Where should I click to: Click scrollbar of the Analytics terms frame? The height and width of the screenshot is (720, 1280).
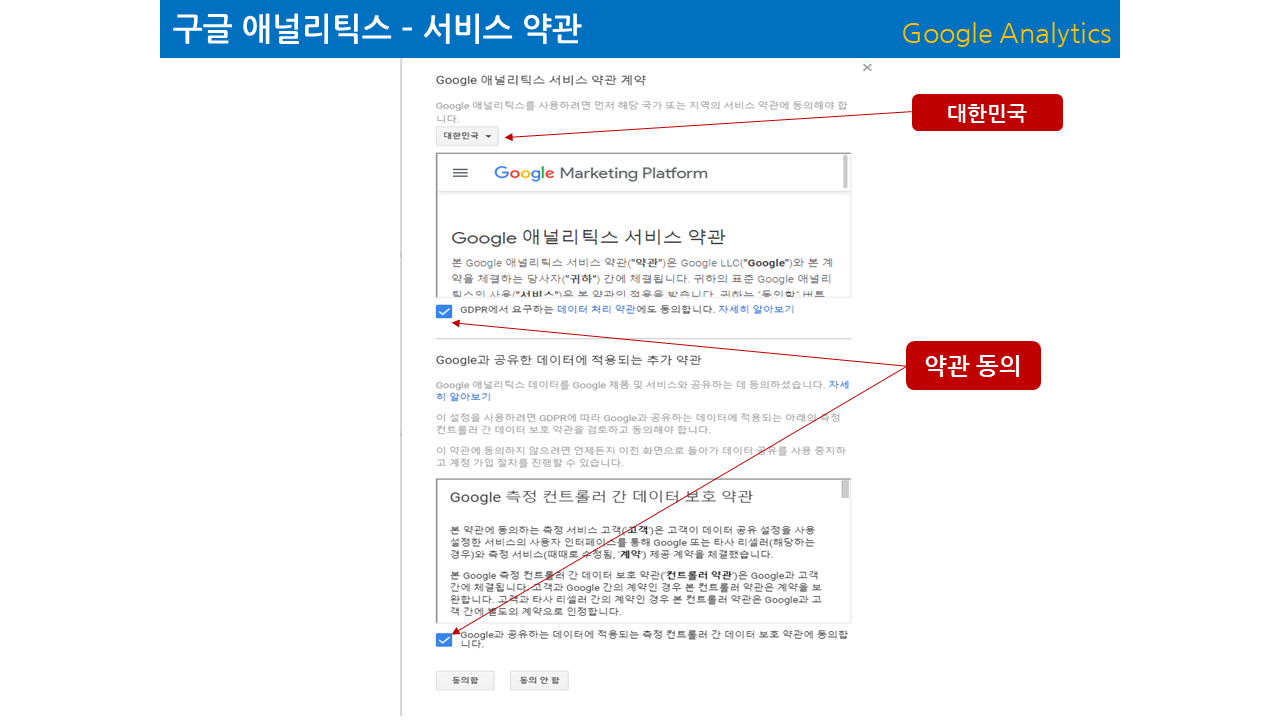tap(846, 172)
